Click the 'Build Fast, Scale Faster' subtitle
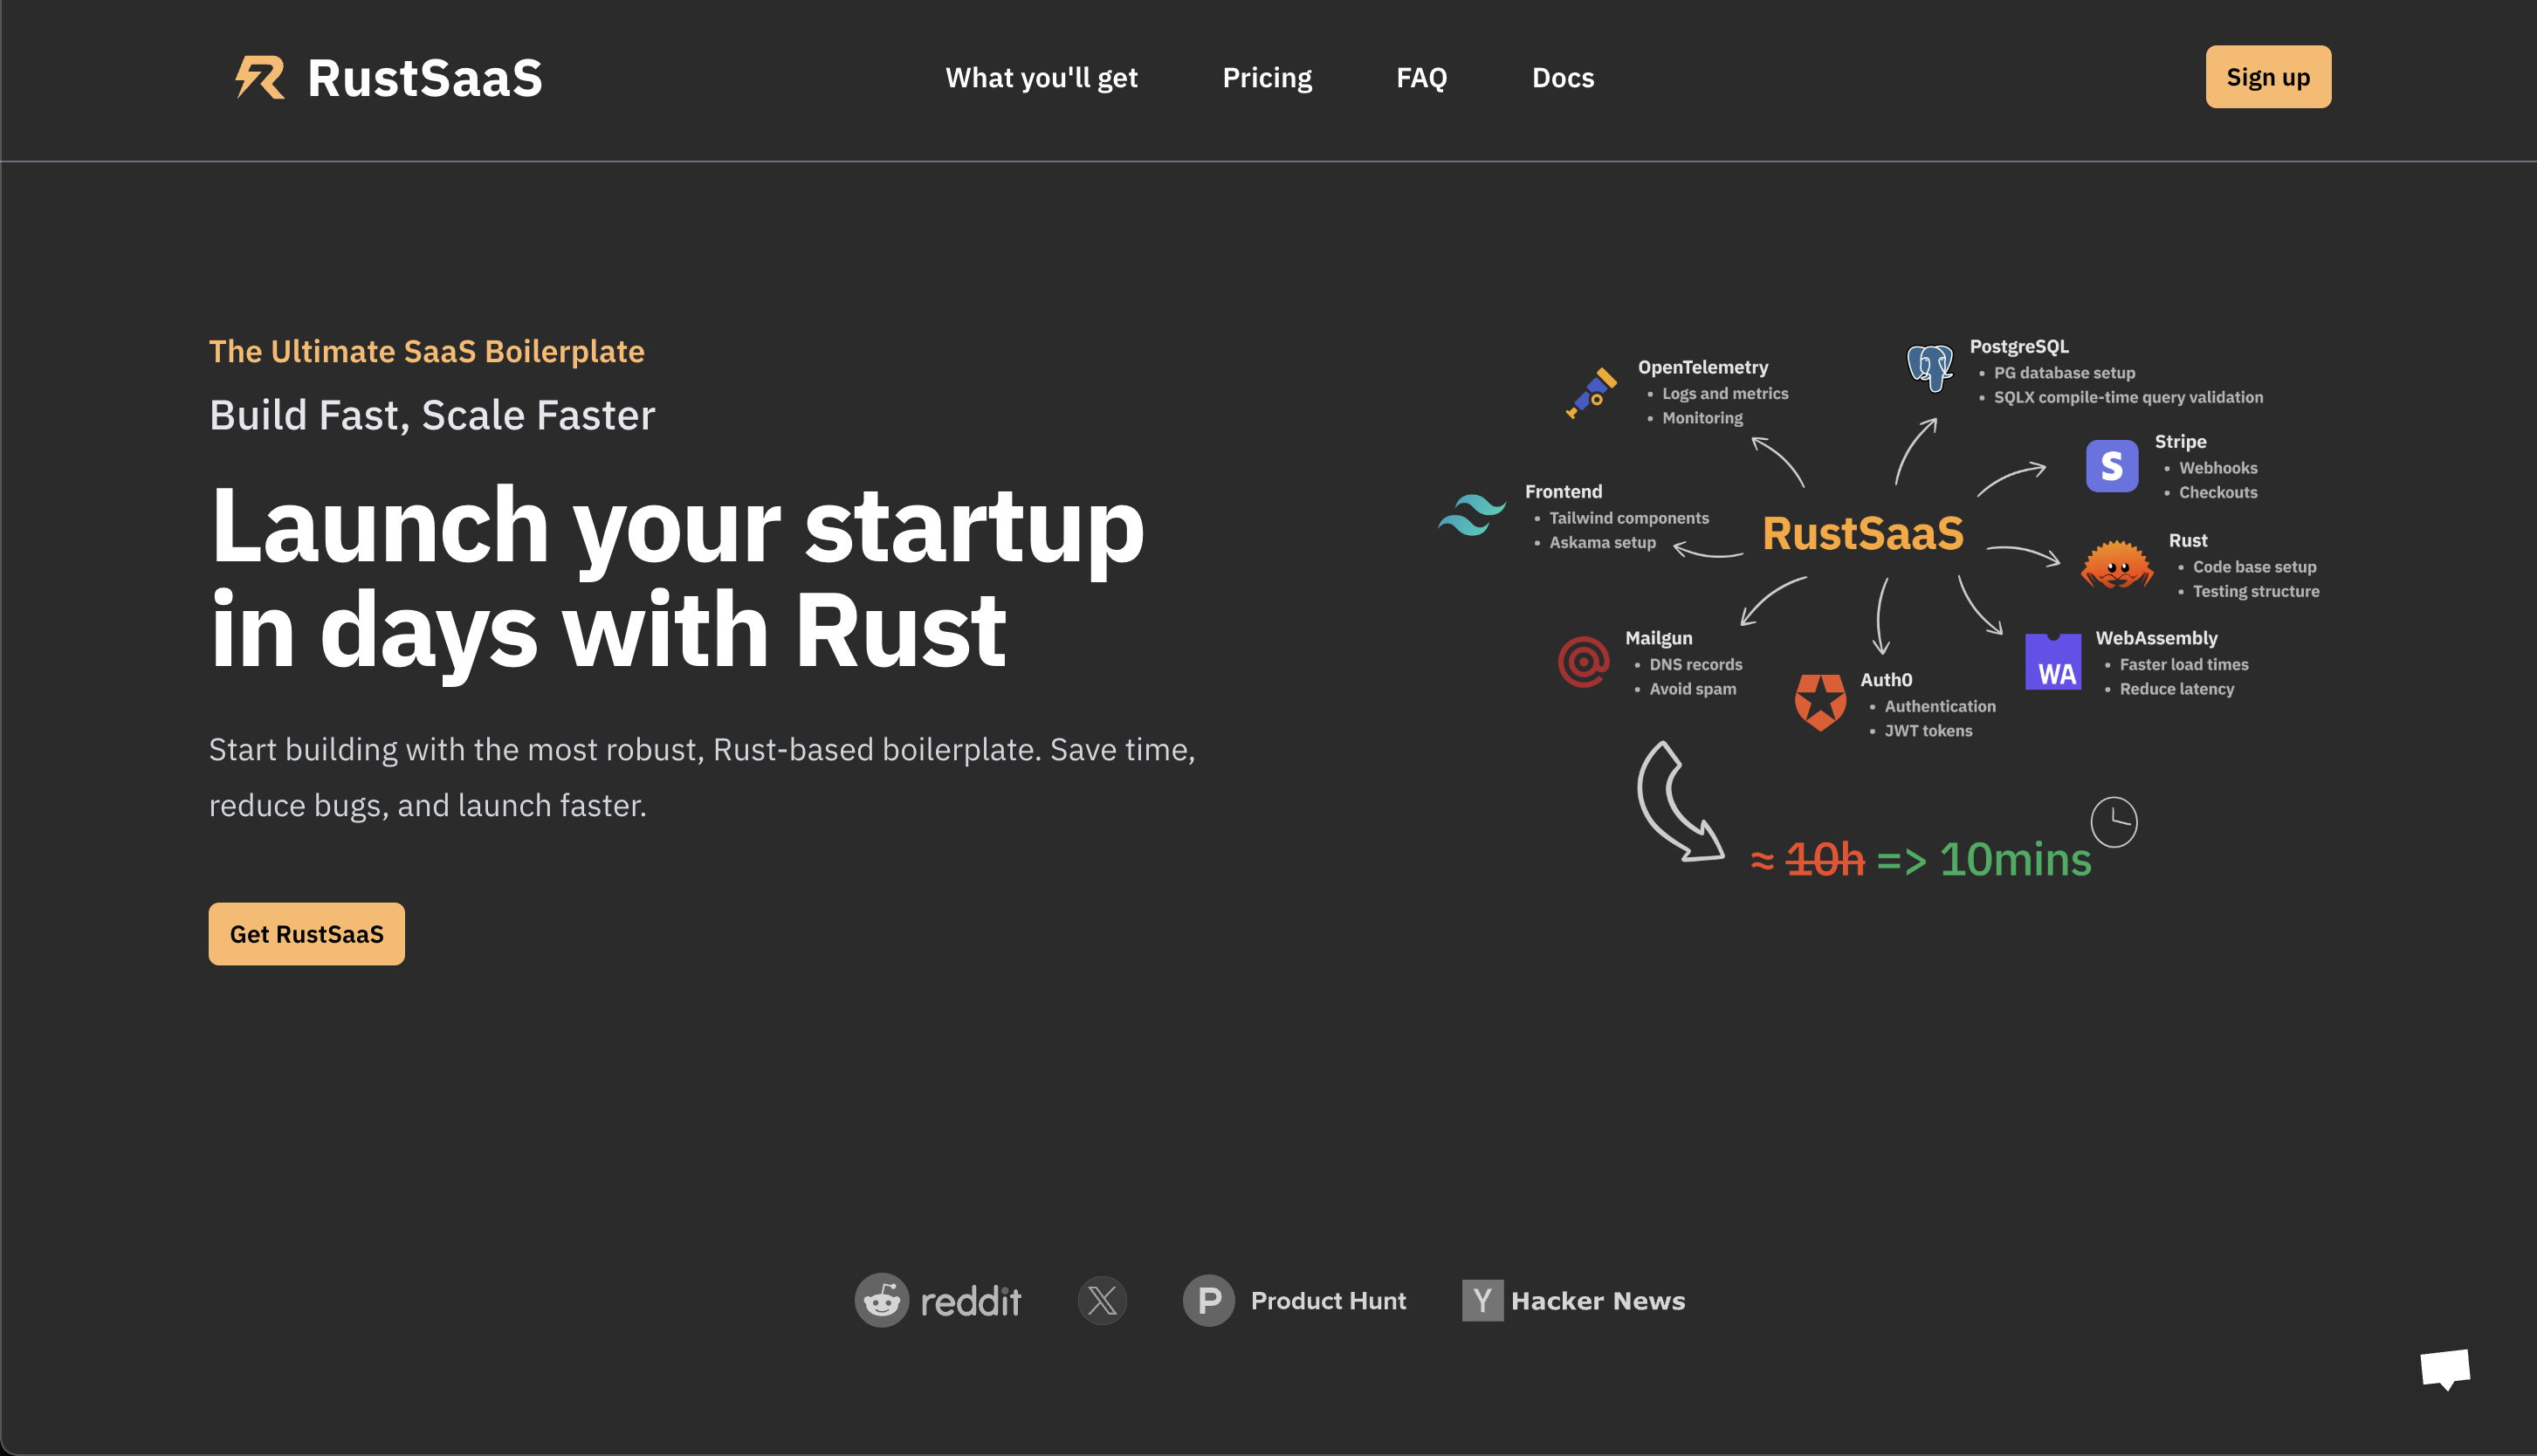The width and height of the screenshot is (2537, 1456). pyautogui.click(x=432, y=415)
